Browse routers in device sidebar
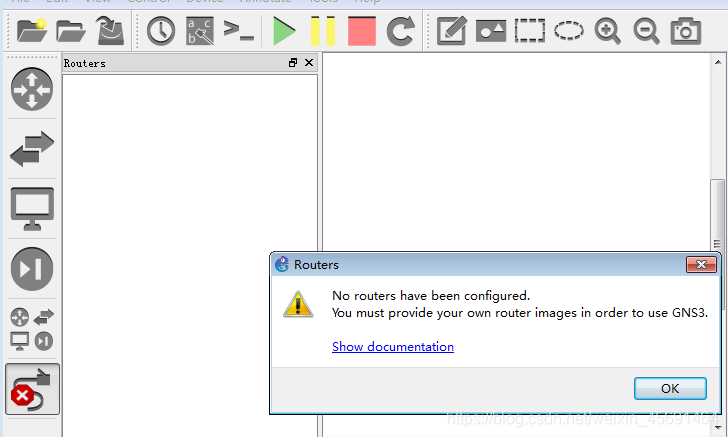Image resolution: width=728 pixels, height=437 pixels. (32, 89)
